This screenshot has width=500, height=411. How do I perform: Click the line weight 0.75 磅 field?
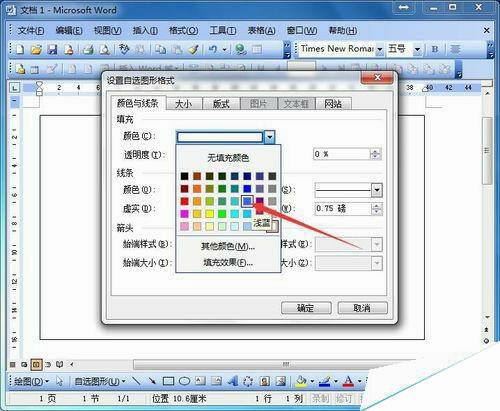click(x=343, y=209)
